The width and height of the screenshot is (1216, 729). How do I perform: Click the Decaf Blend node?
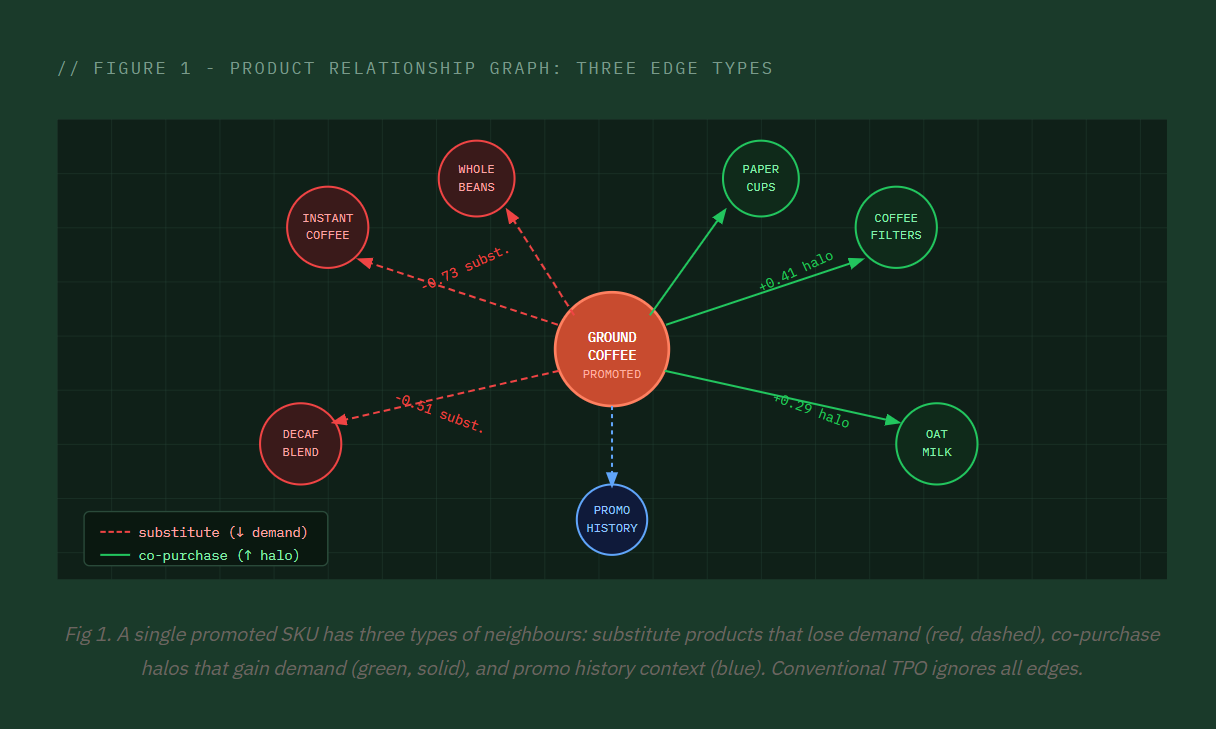(x=300, y=443)
